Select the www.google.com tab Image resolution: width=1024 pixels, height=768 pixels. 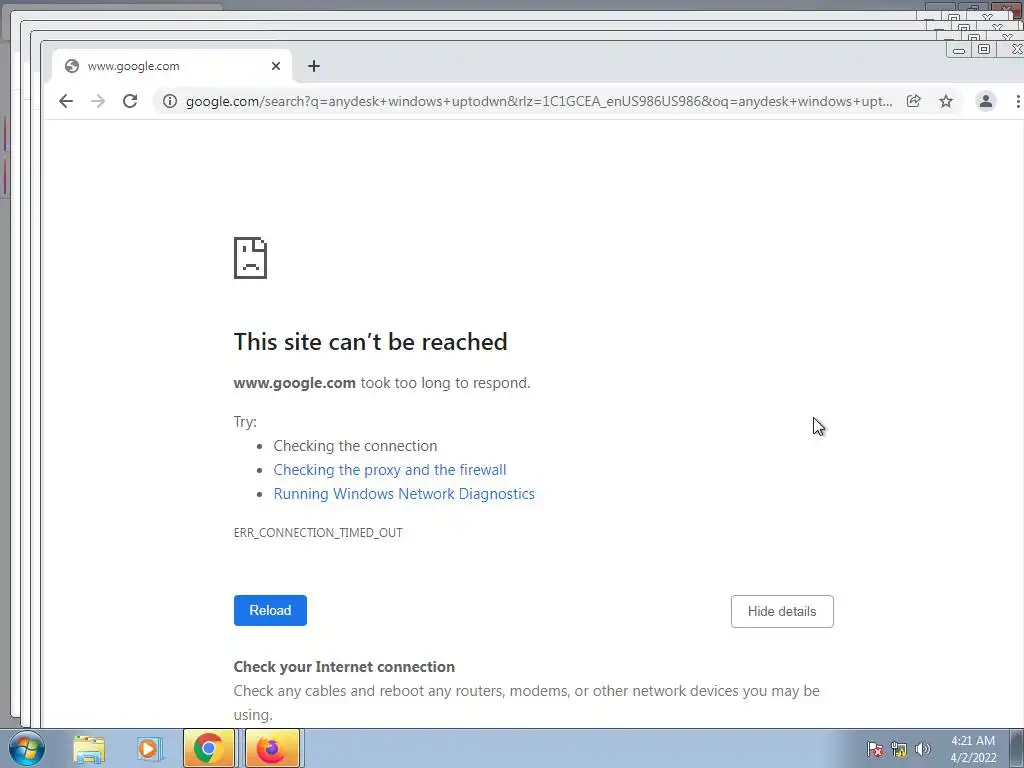[x=172, y=66]
